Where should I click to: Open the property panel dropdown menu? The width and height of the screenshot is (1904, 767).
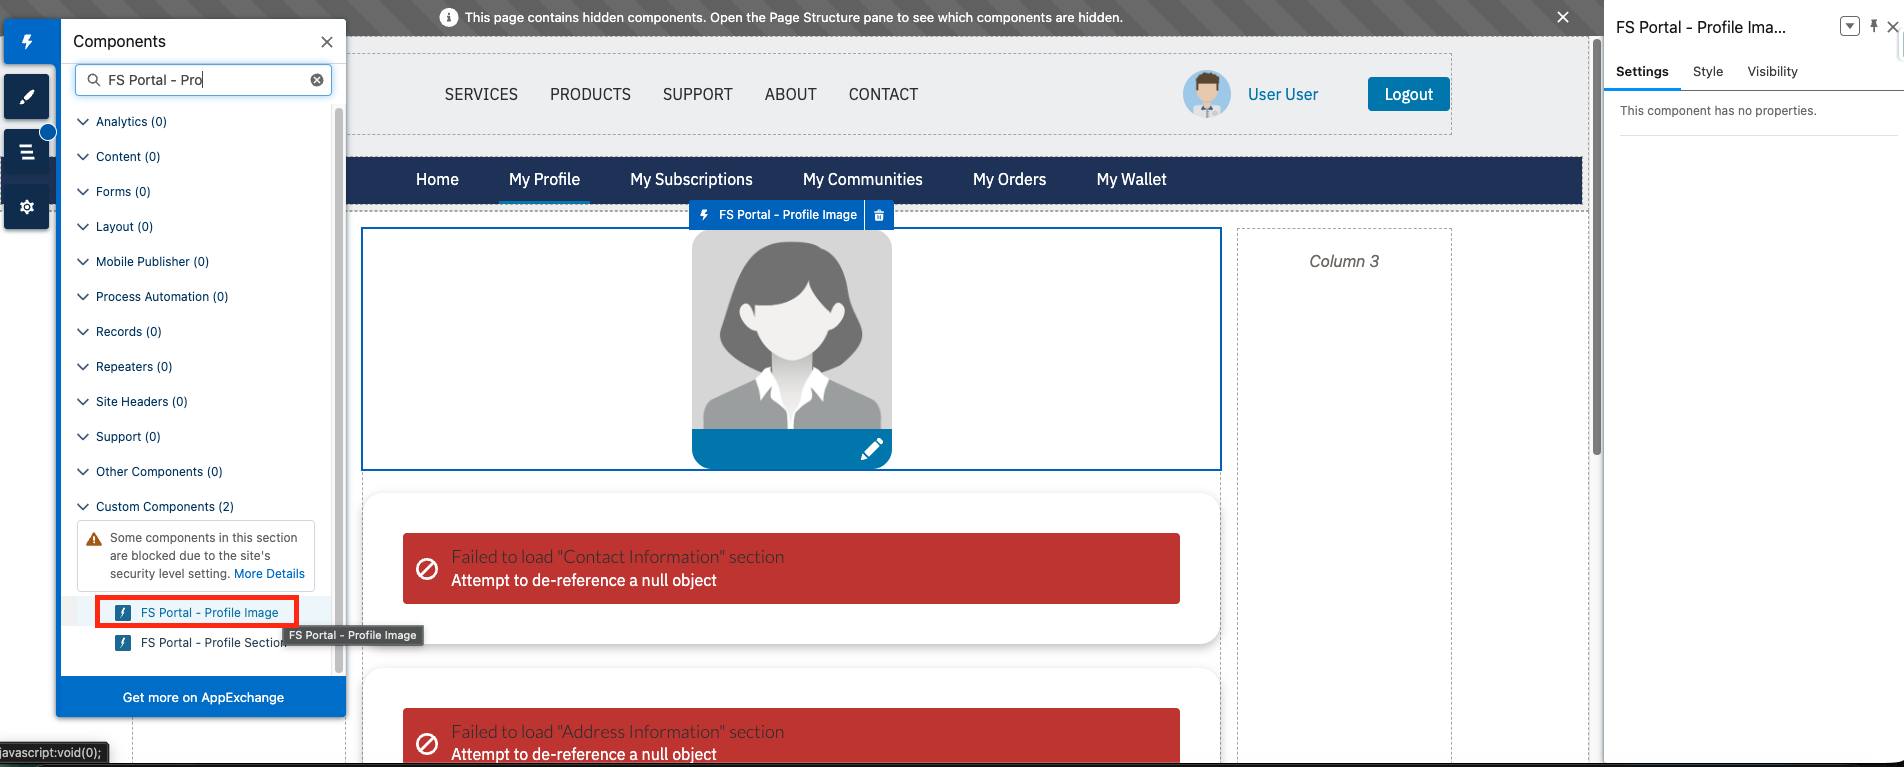1850,27
